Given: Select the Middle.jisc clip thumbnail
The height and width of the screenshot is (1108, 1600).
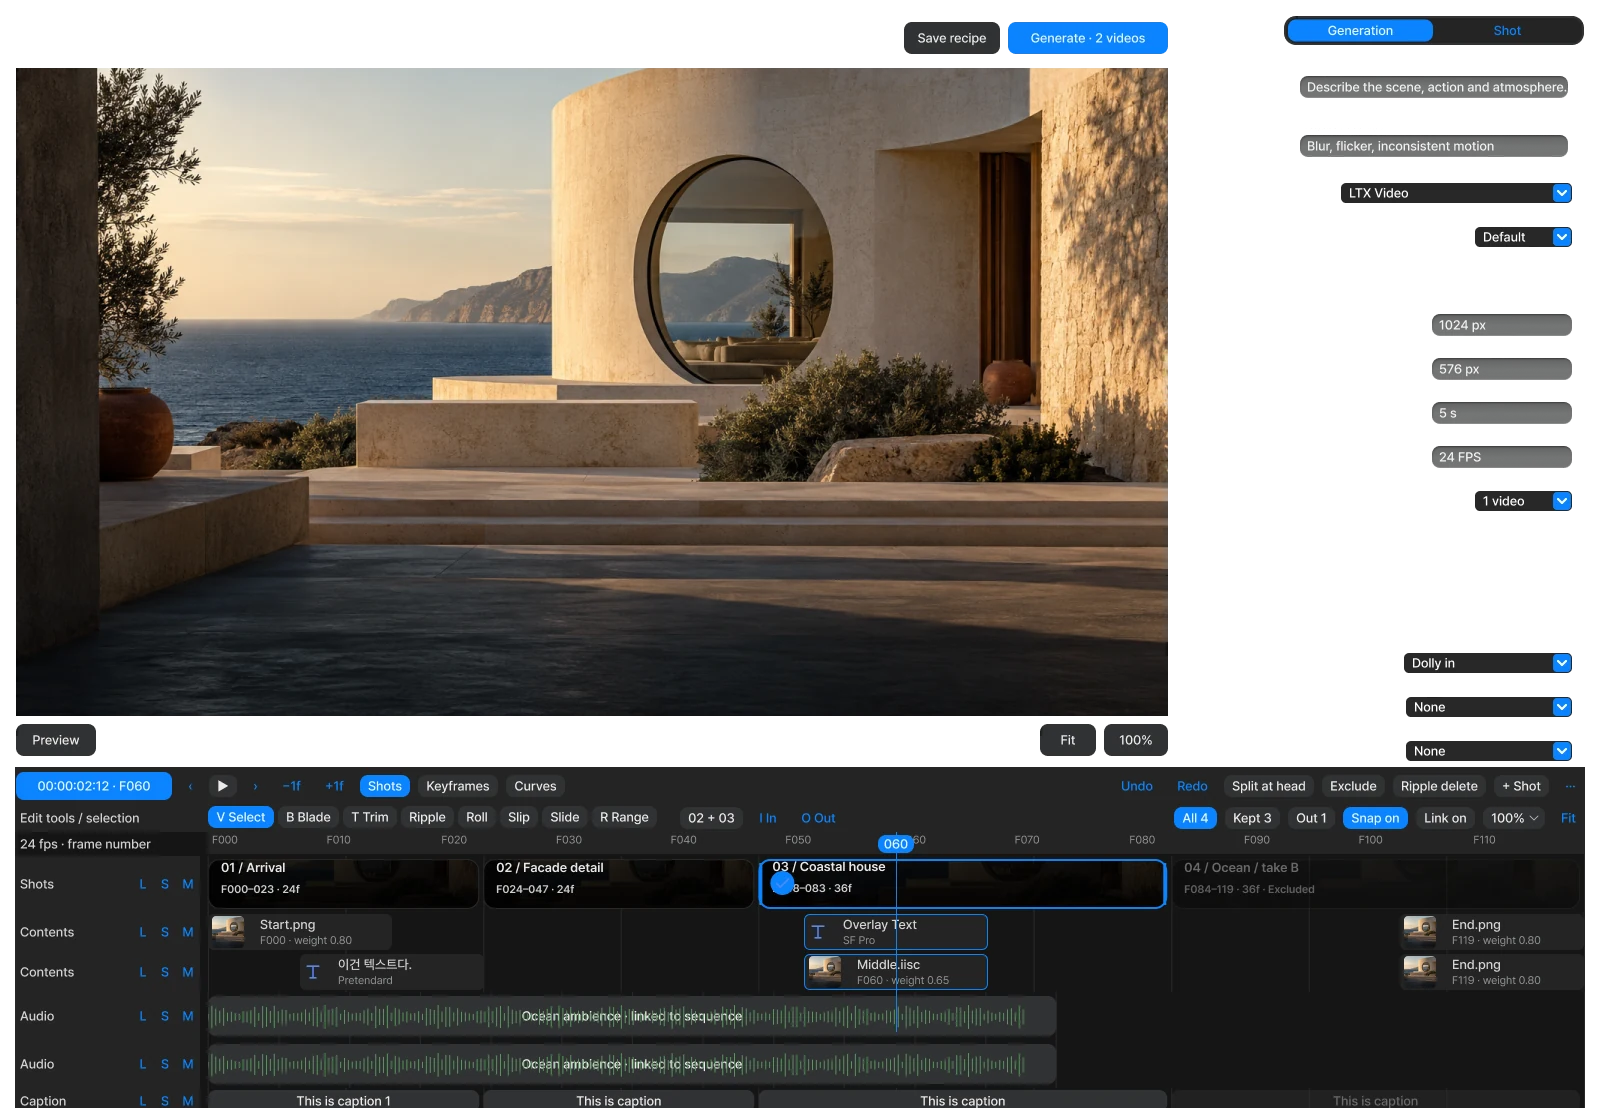Looking at the screenshot, I should pyautogui.click(x=825, y=971).
